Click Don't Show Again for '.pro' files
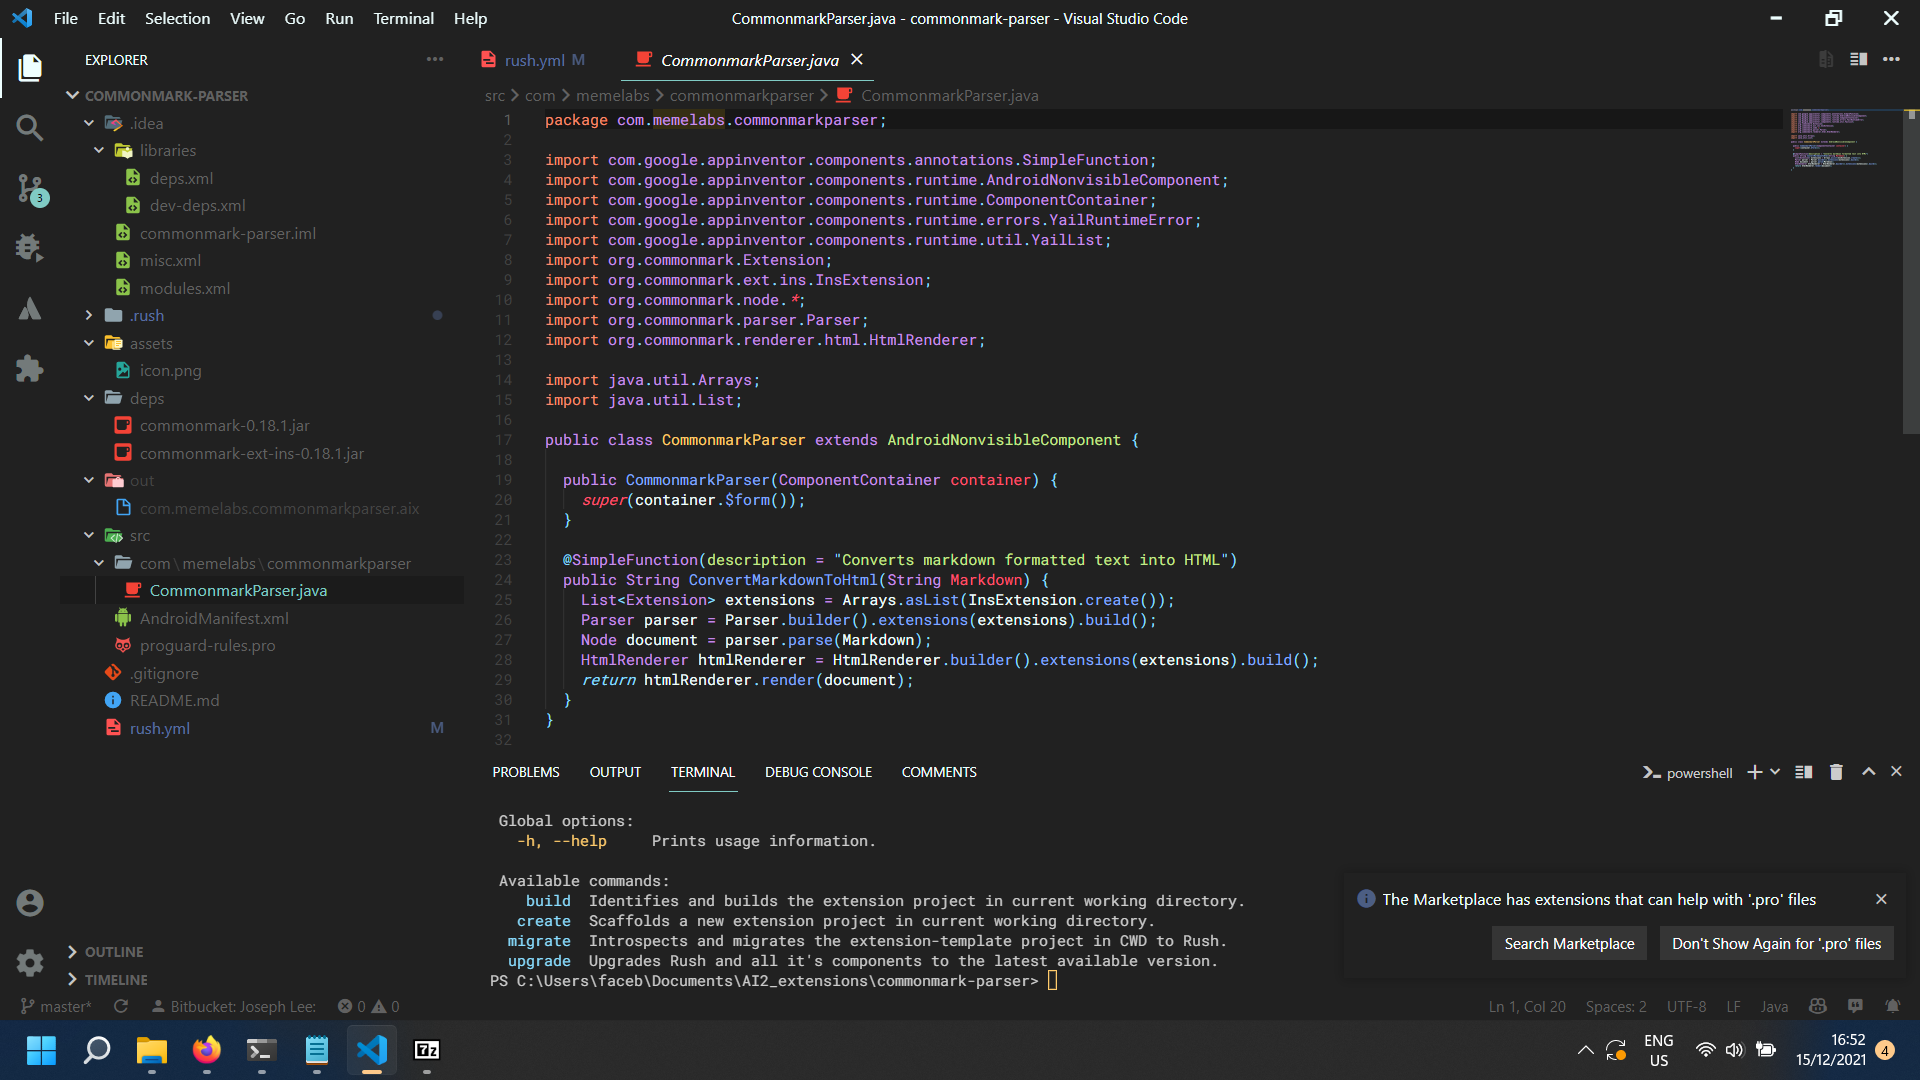 point(1776,943)
